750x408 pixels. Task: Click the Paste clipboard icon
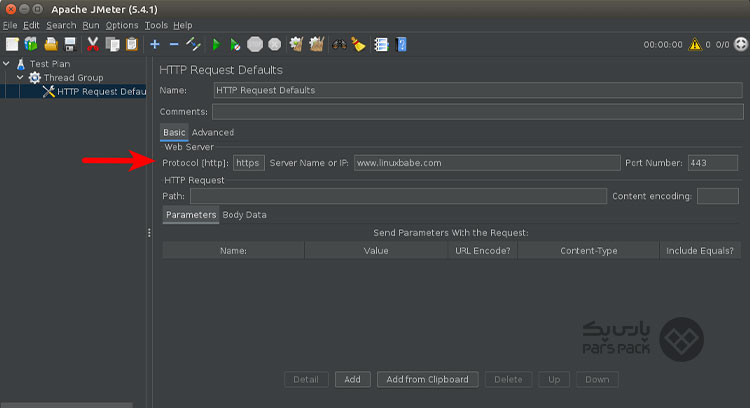tap(132, 44)
